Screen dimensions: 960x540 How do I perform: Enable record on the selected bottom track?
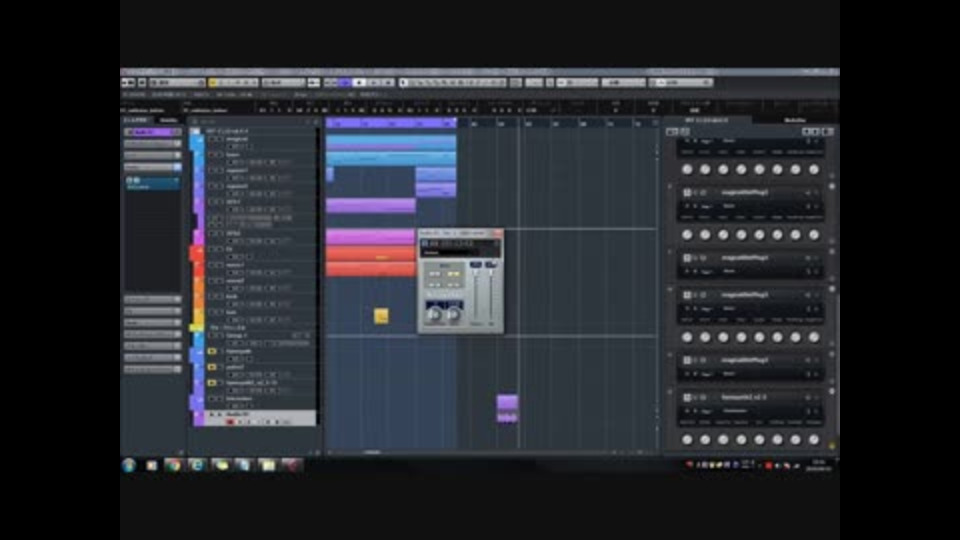click(x=230, y=422)
